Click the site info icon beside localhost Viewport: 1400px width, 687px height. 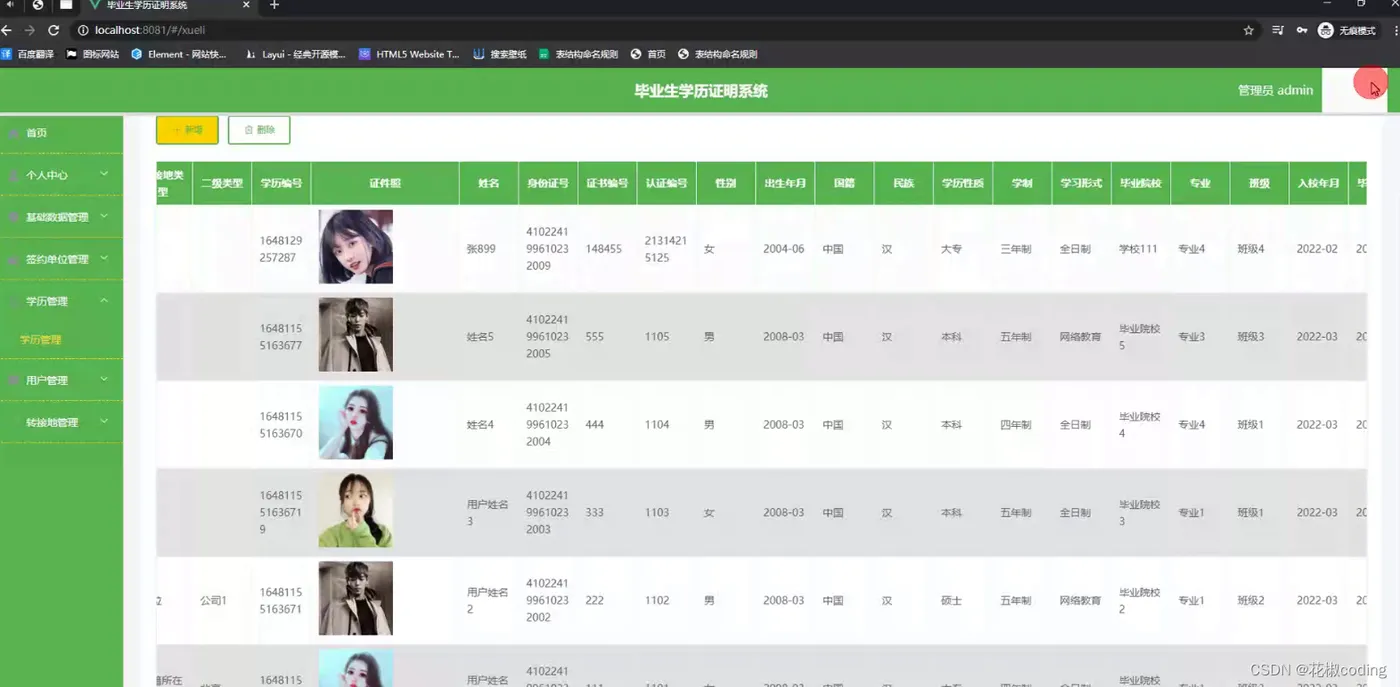click(83, 30)
